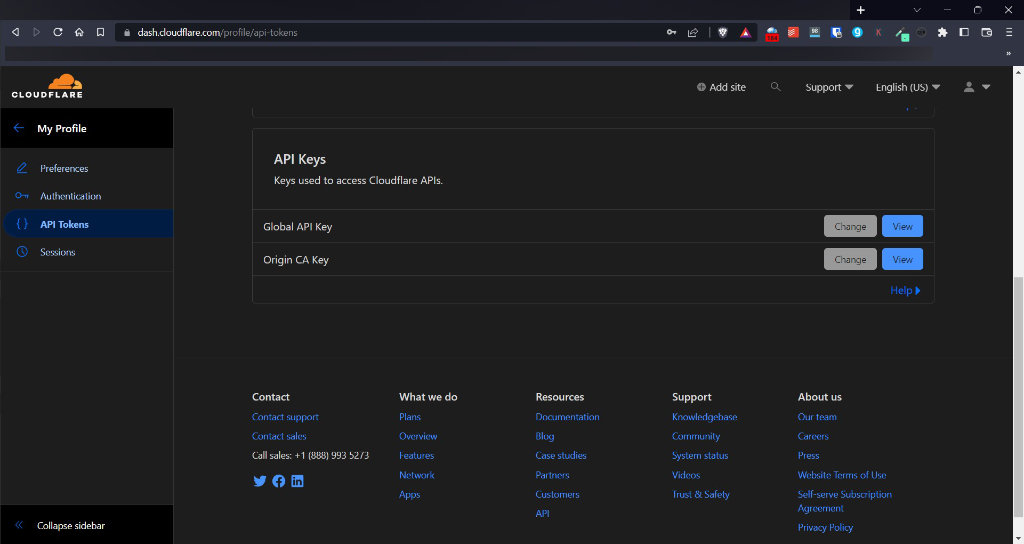
Task: Open Brave Shields lion icon
Action: coord(723,32)
